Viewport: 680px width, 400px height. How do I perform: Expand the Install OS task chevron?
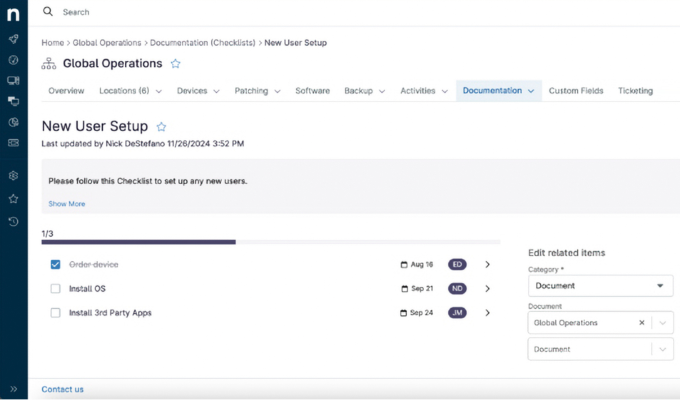pos(487,289)
